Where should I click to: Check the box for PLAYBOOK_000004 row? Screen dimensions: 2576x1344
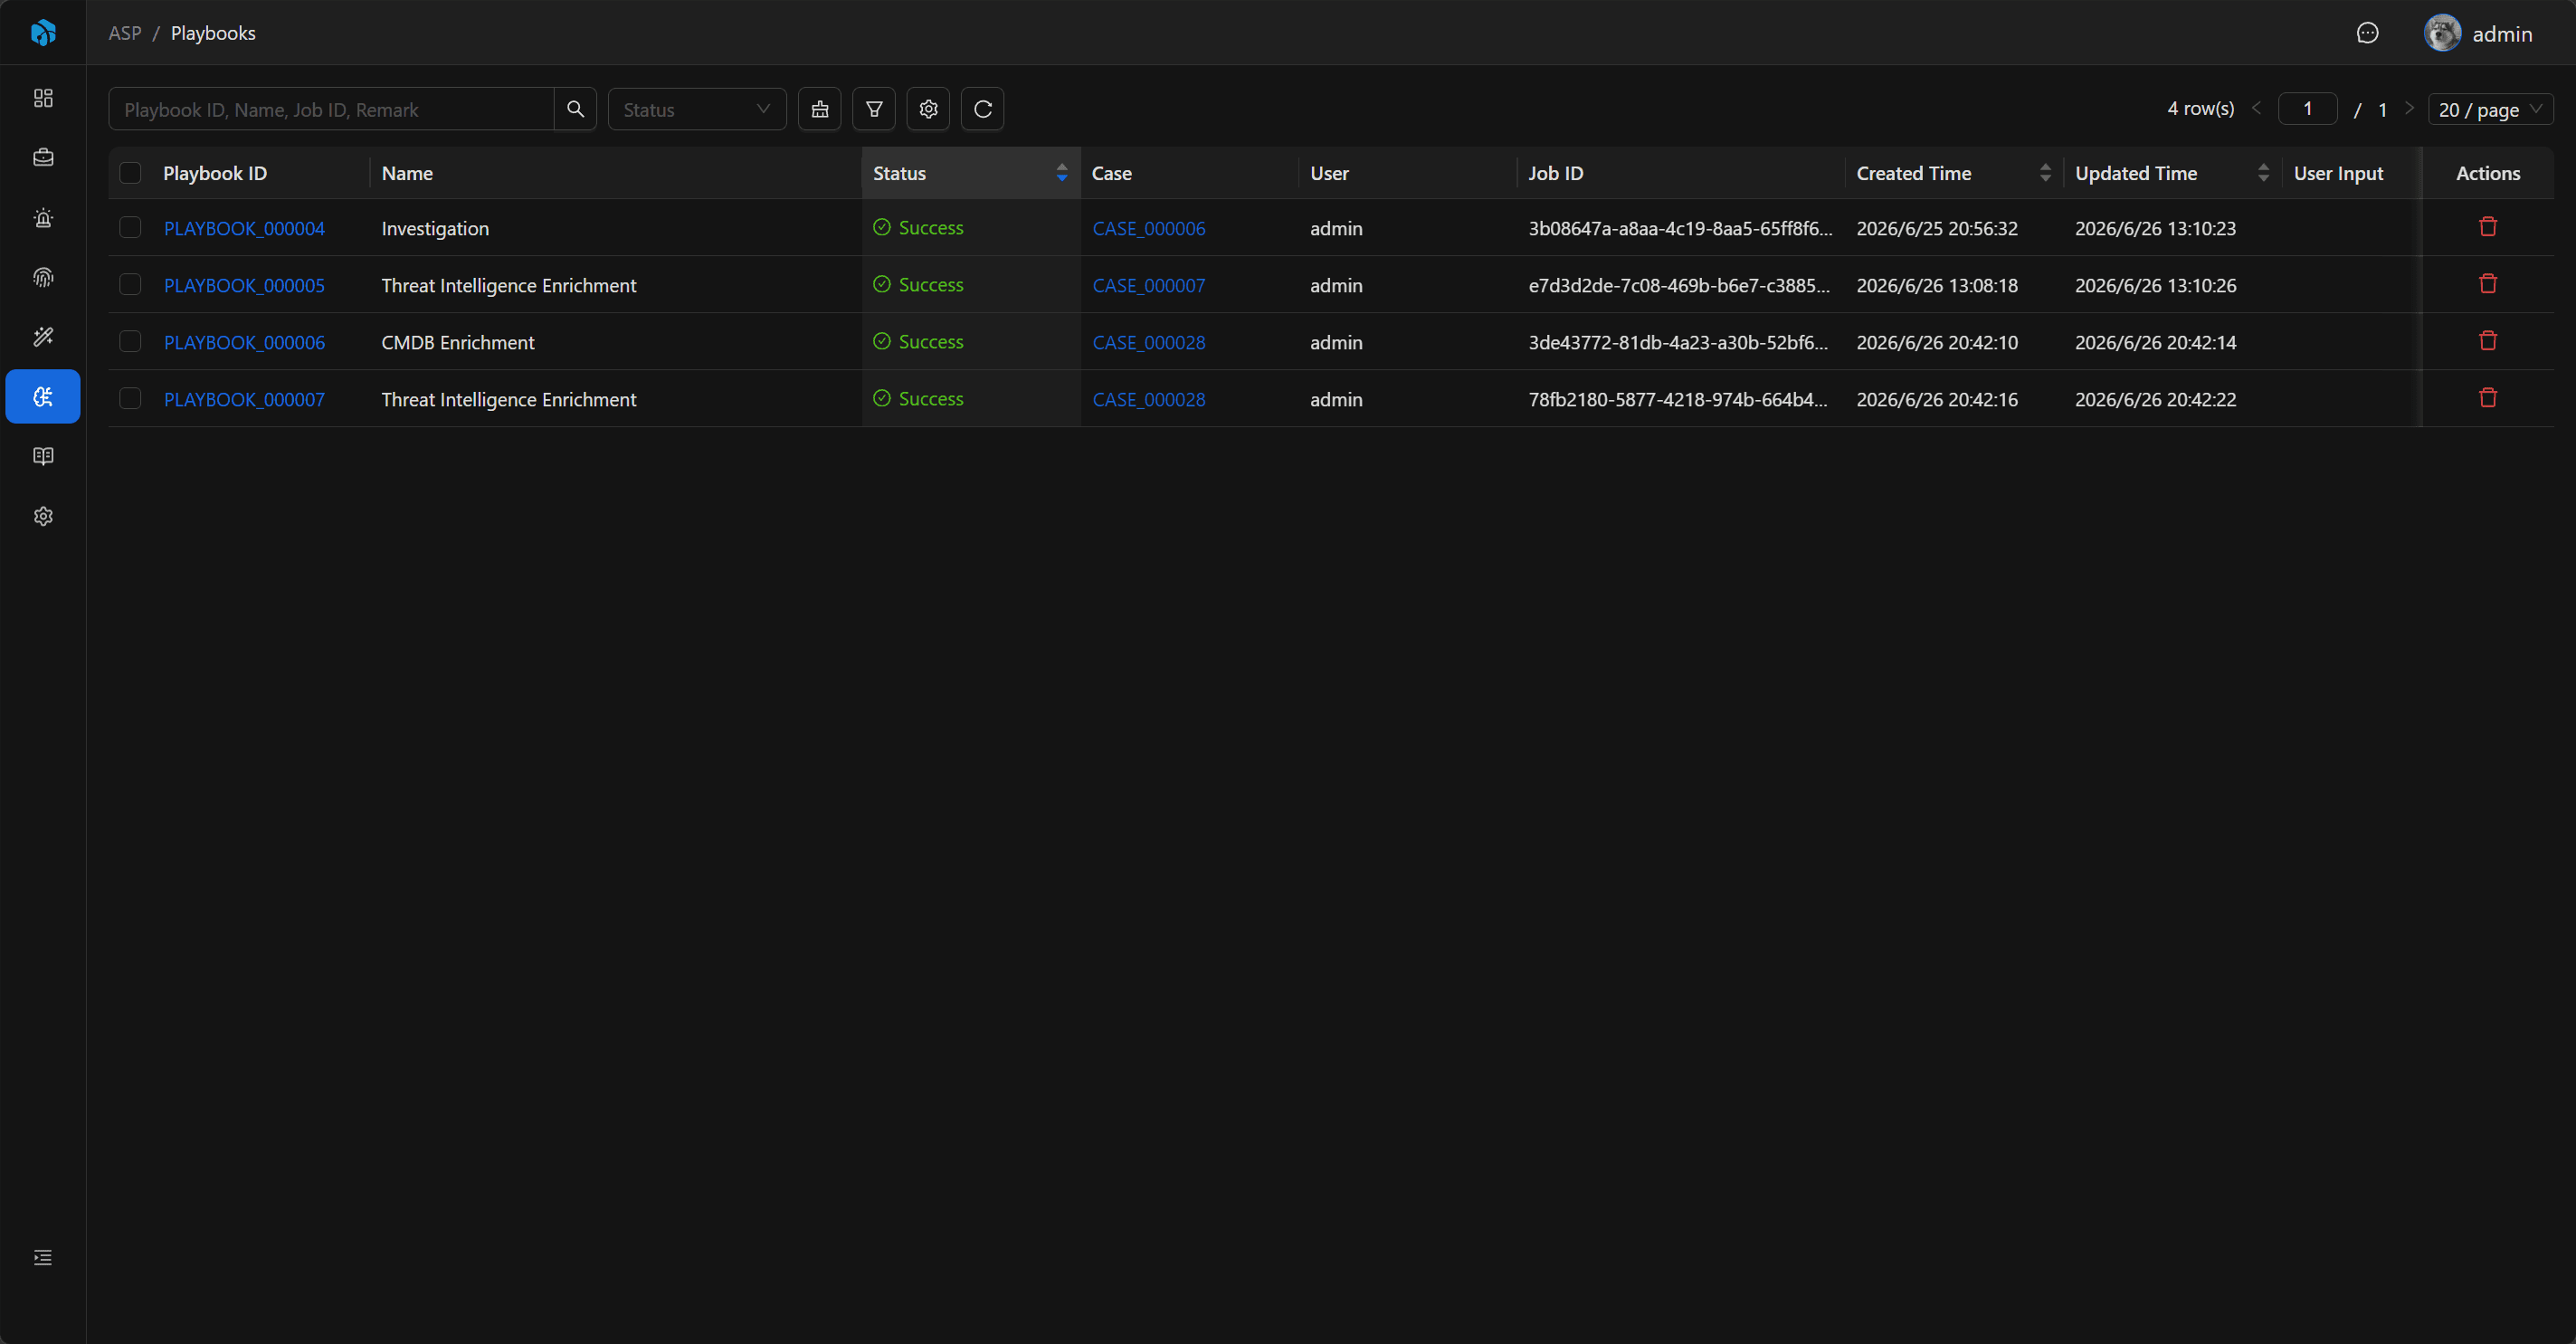(130, 228)
